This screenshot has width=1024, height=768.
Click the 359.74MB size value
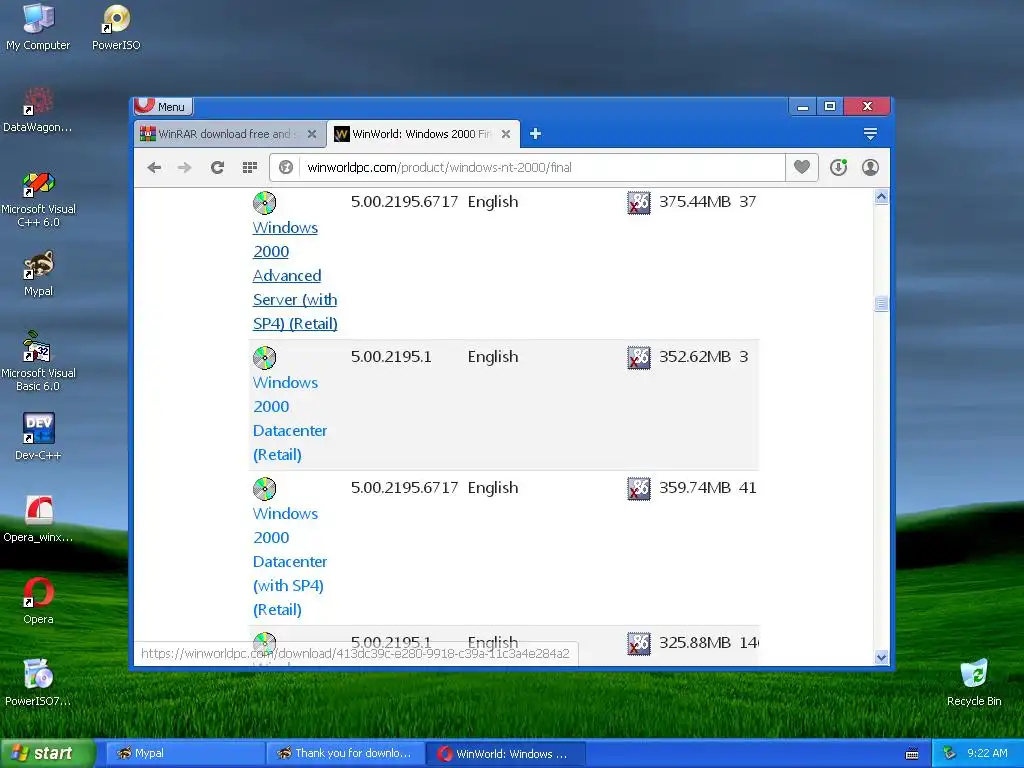[x=695, y=488]
